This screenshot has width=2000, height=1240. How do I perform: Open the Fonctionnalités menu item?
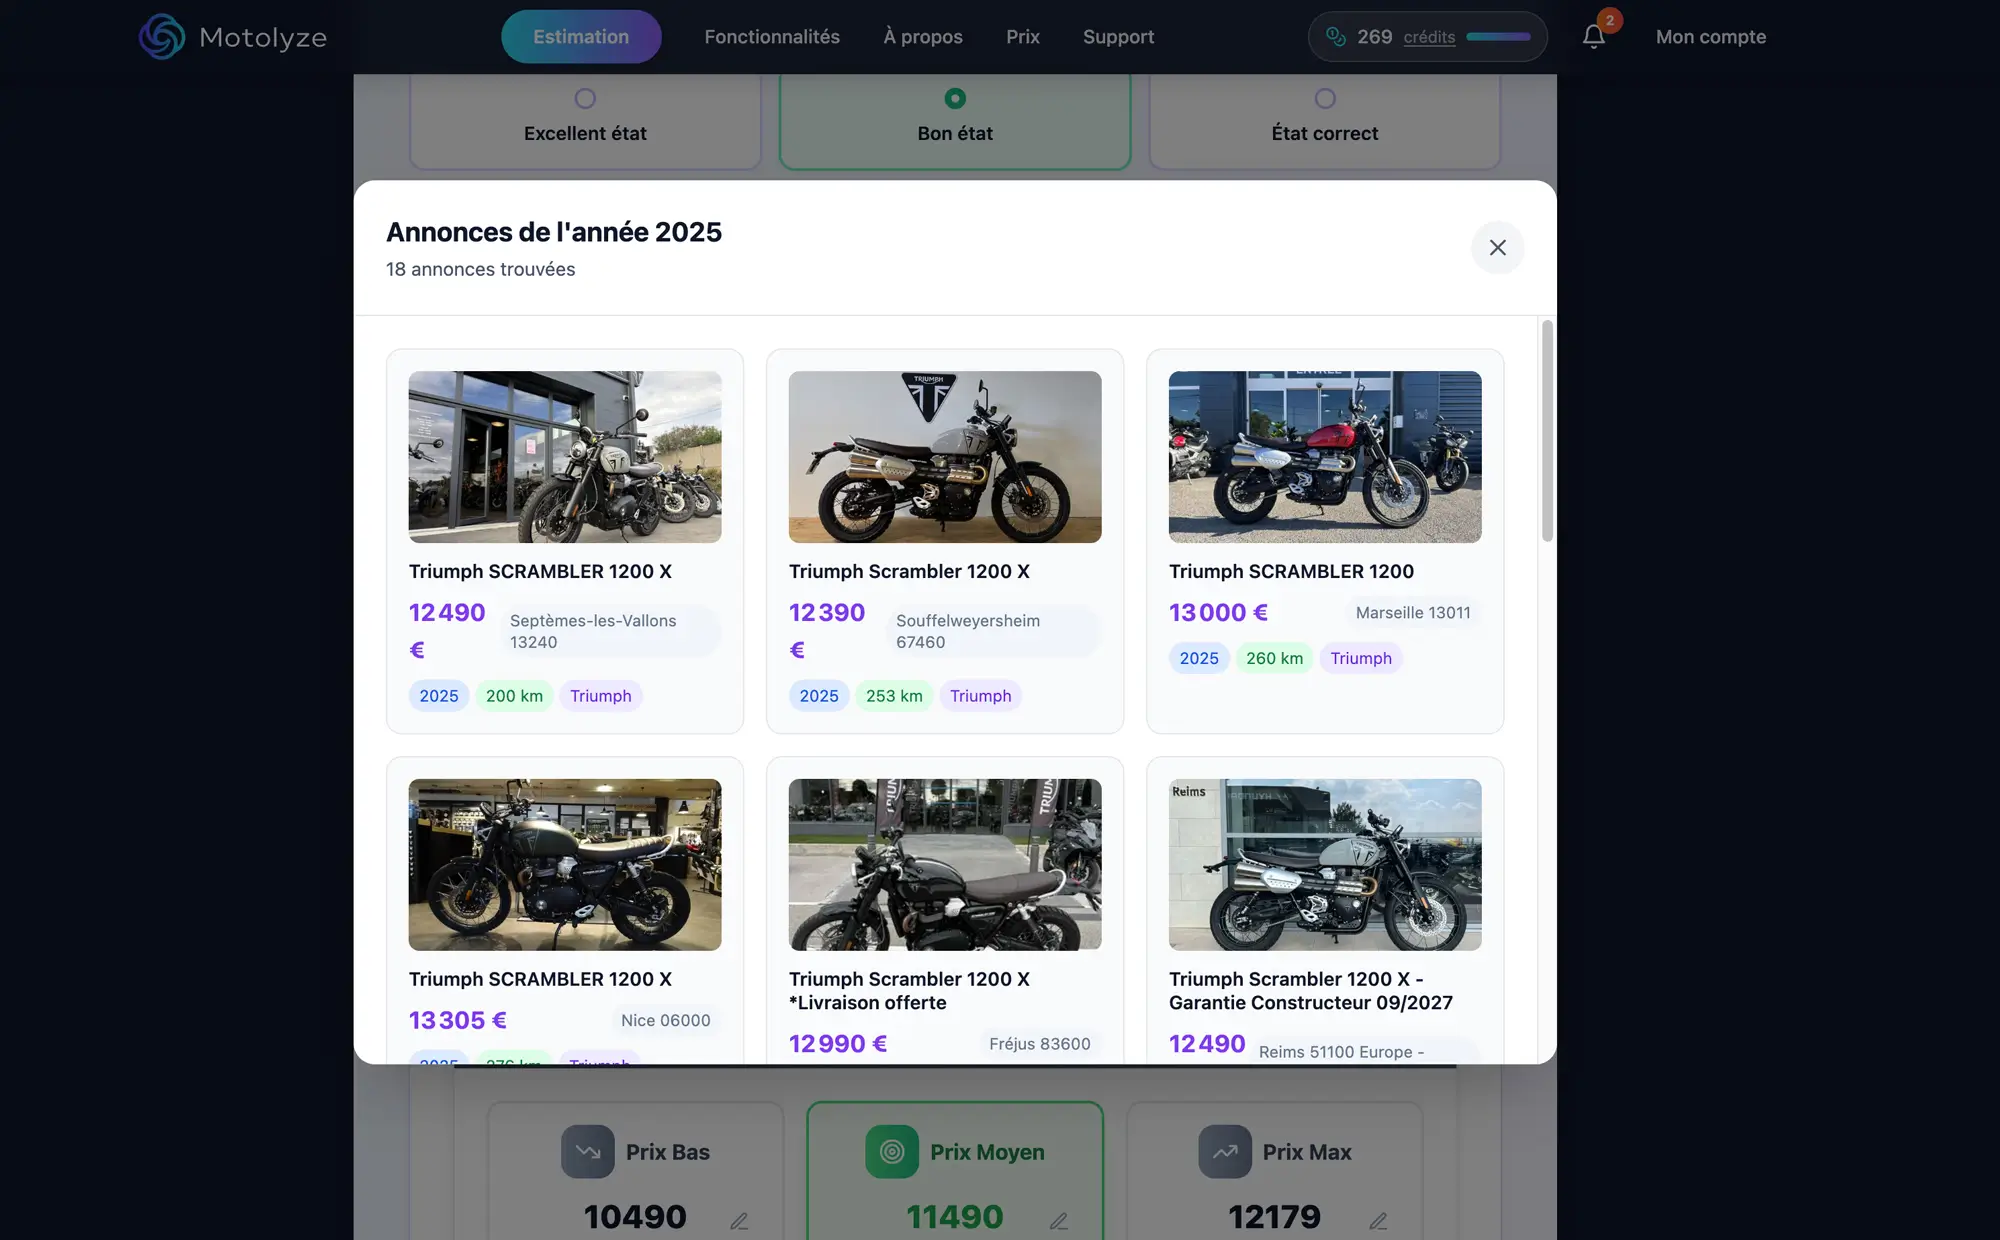click(x=771, y=36)
